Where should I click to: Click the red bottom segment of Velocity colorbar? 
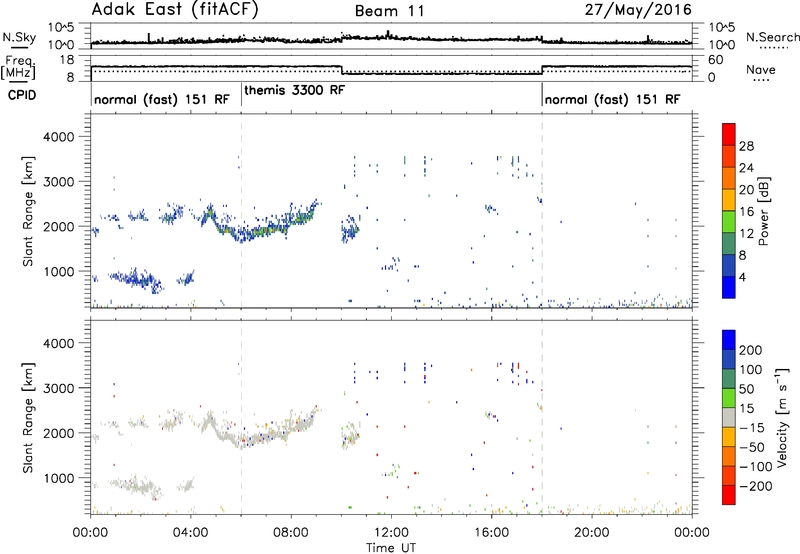coord(729,495)
